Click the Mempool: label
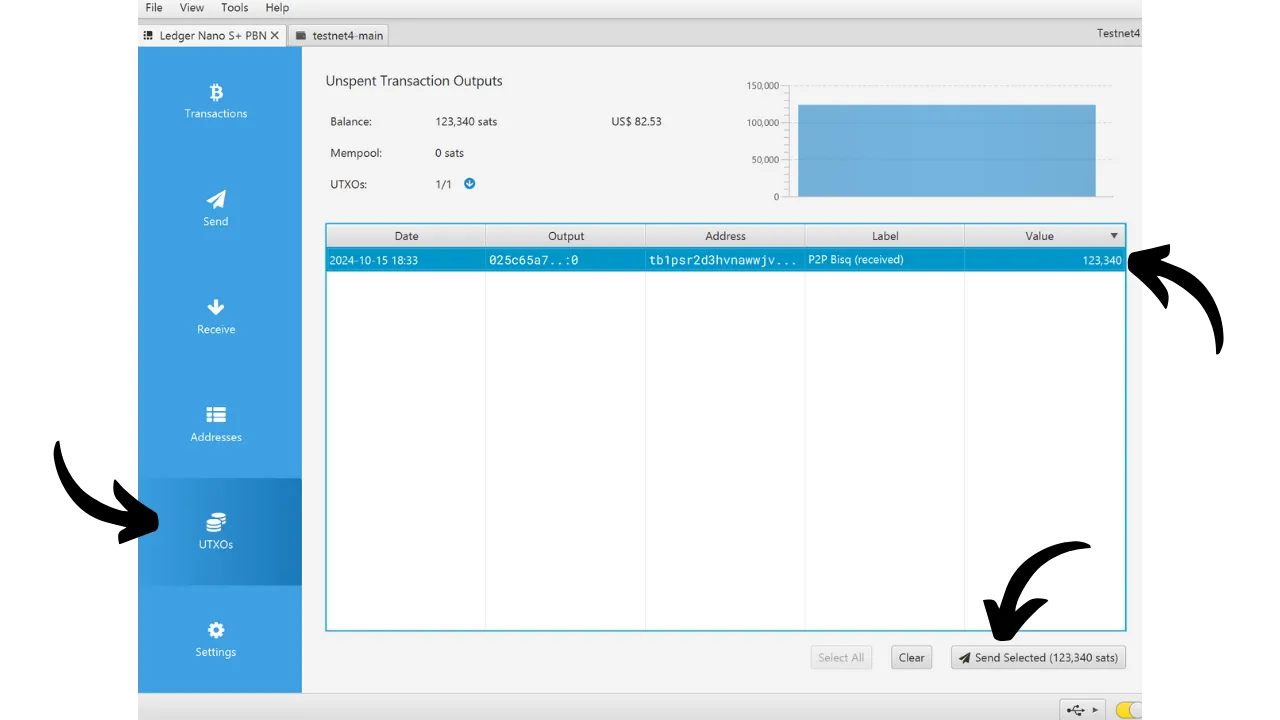The height and width of the screenshot is (720, 1280). (x=356, y=153)
